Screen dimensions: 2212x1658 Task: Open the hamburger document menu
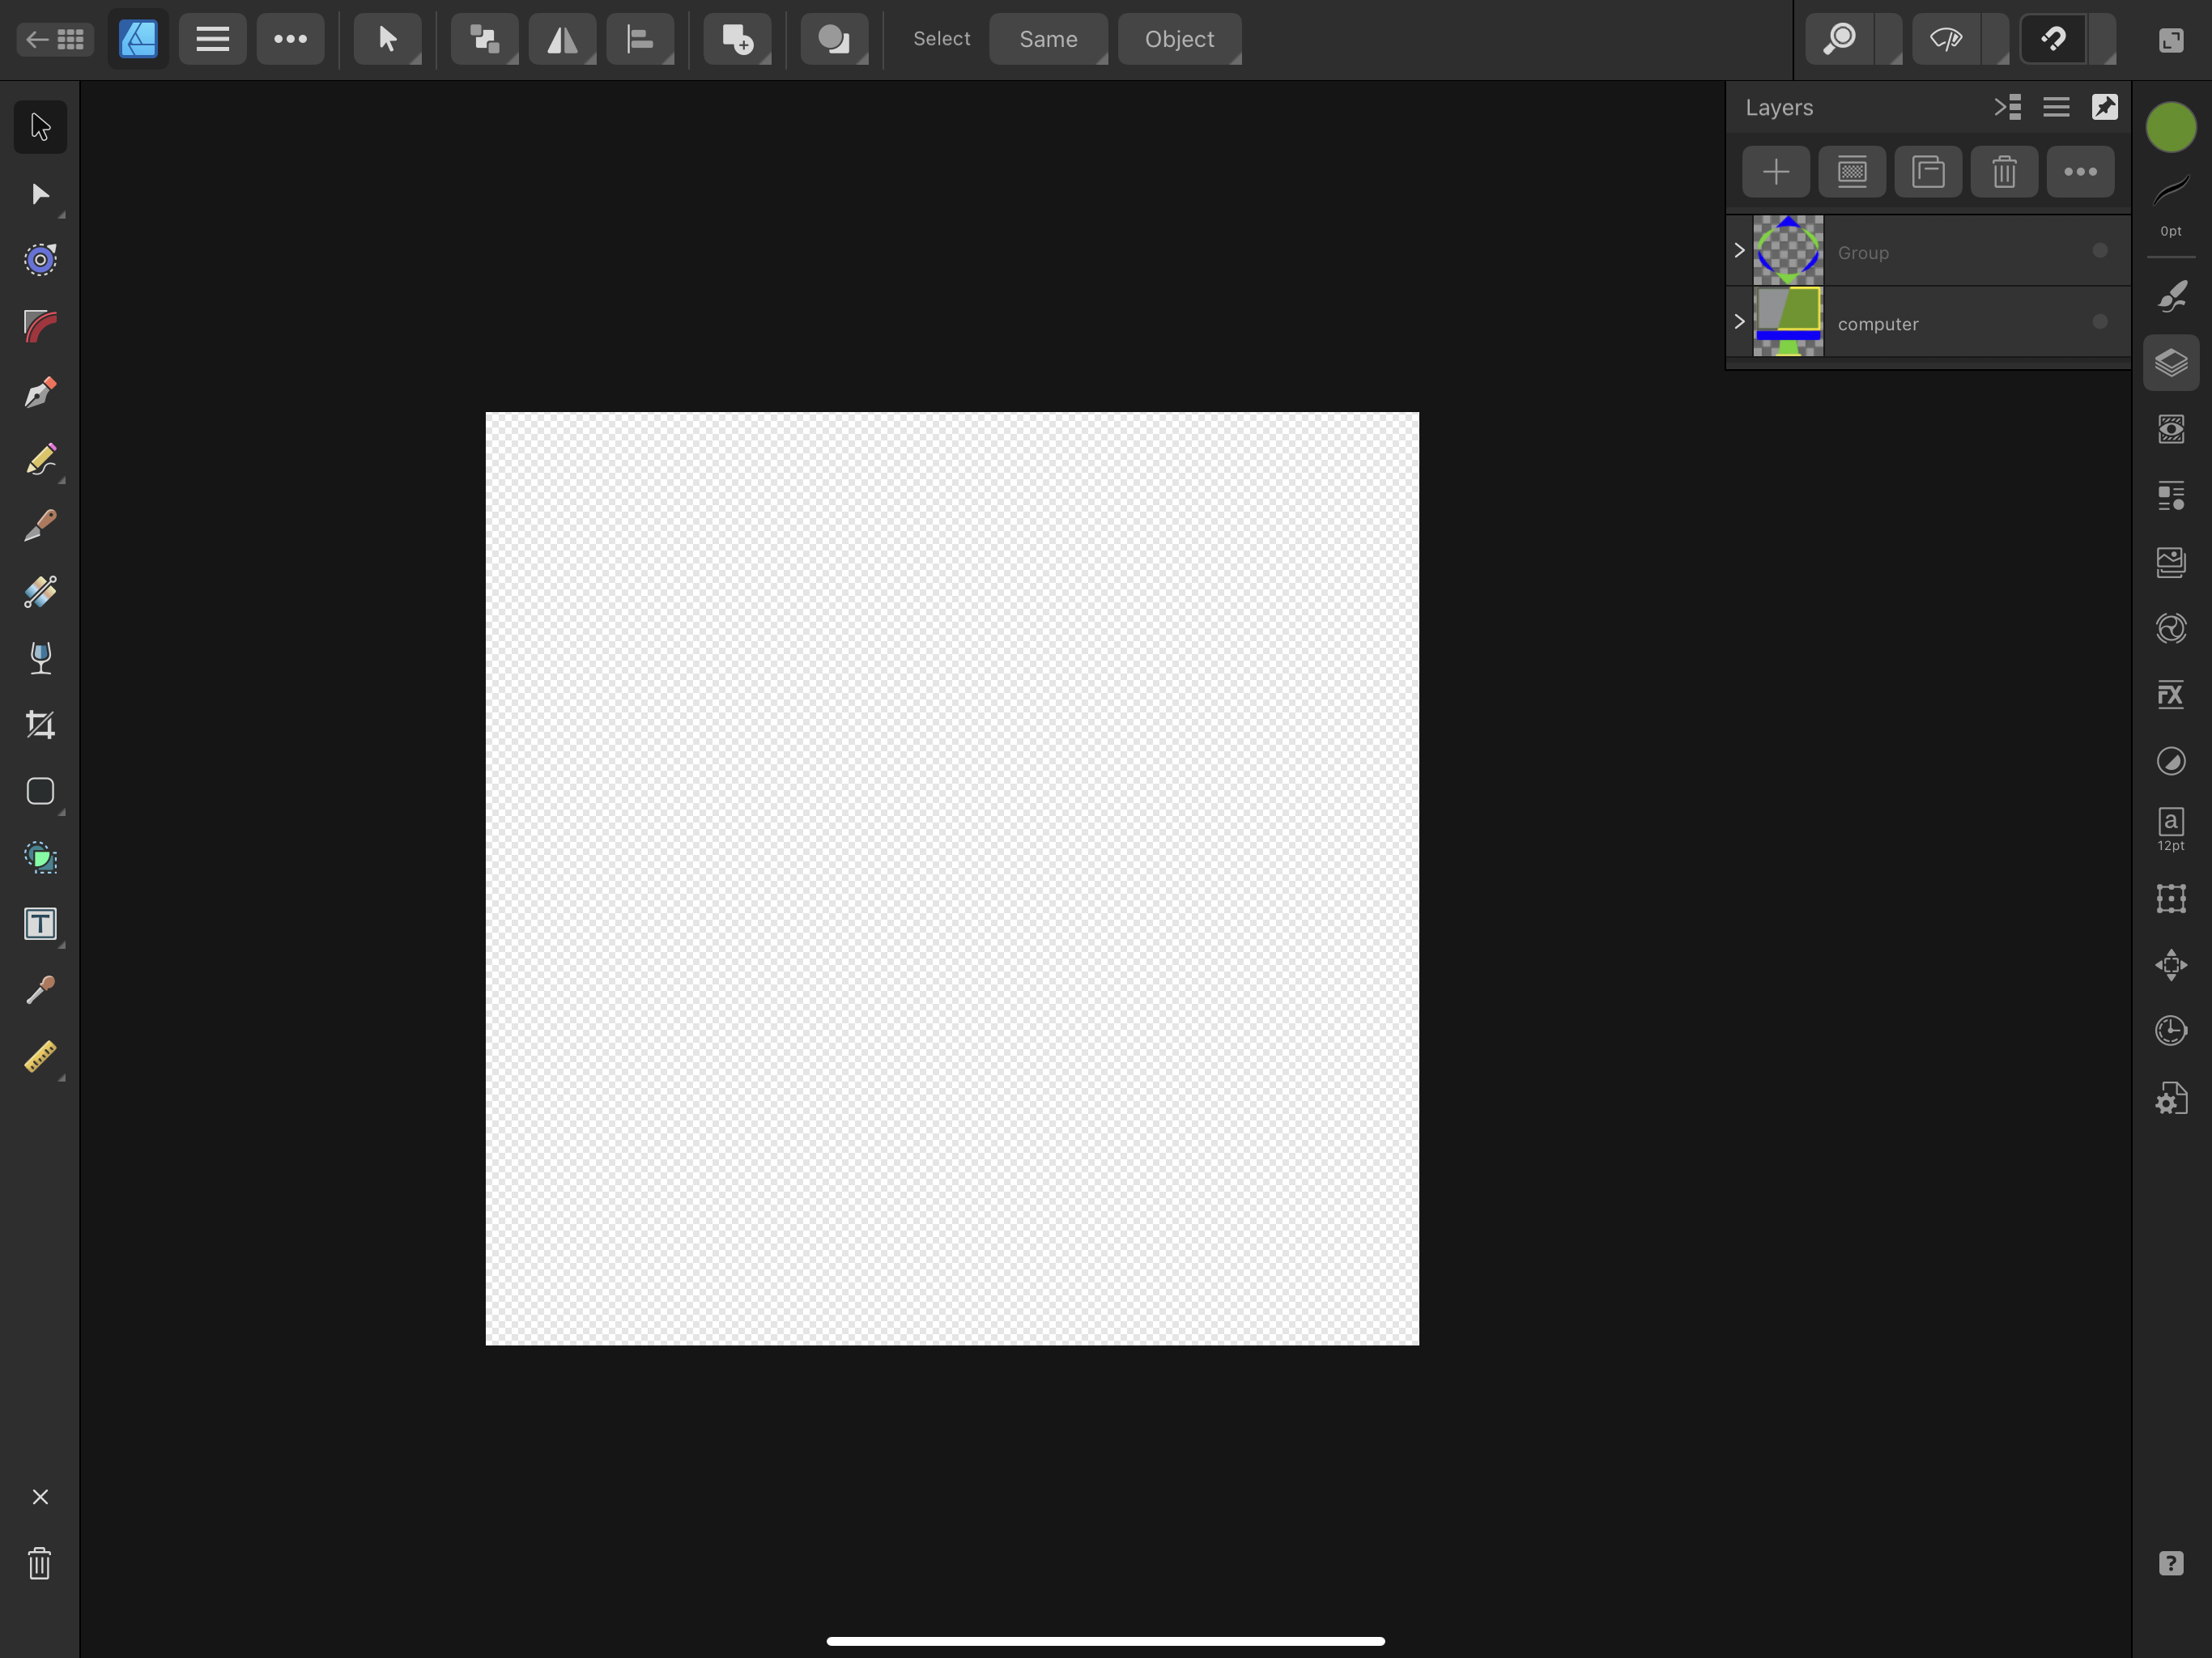(x=212, y=39)
